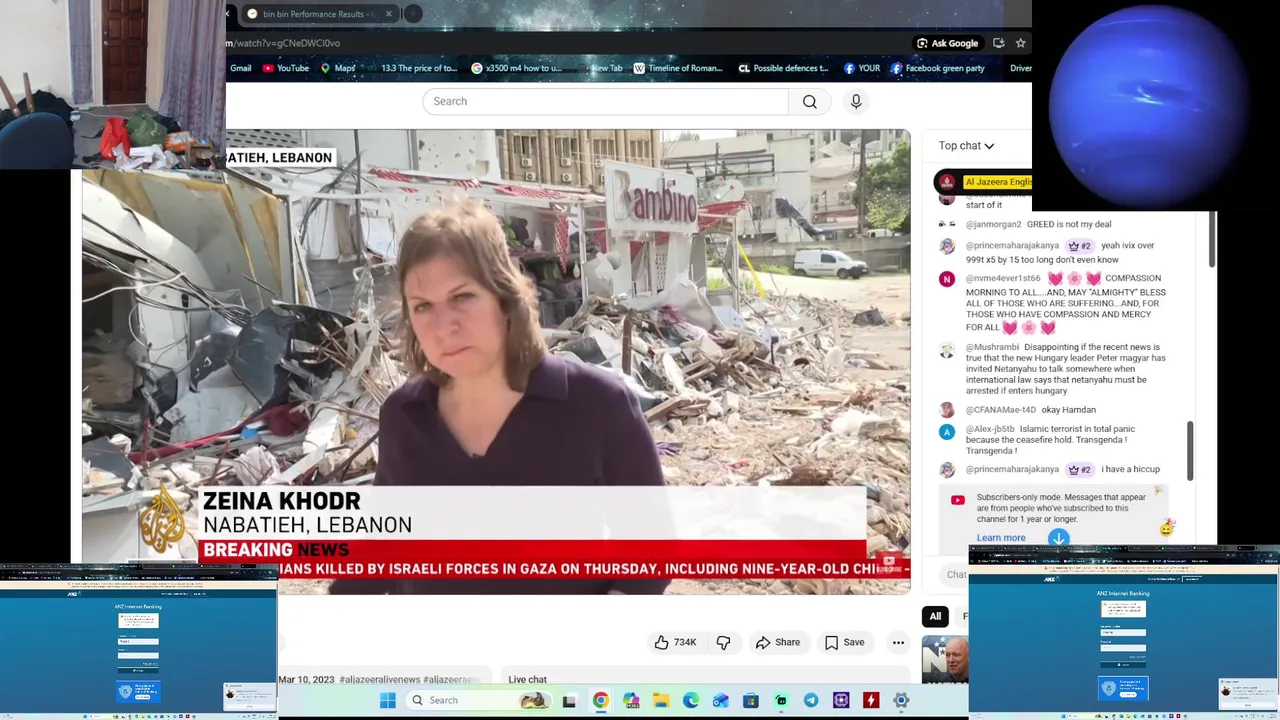The height and width of the screenshot is (720, 1280).
Task: Open the '13.3 The price of to...' bookmark
Action: (x=412, y=68)
